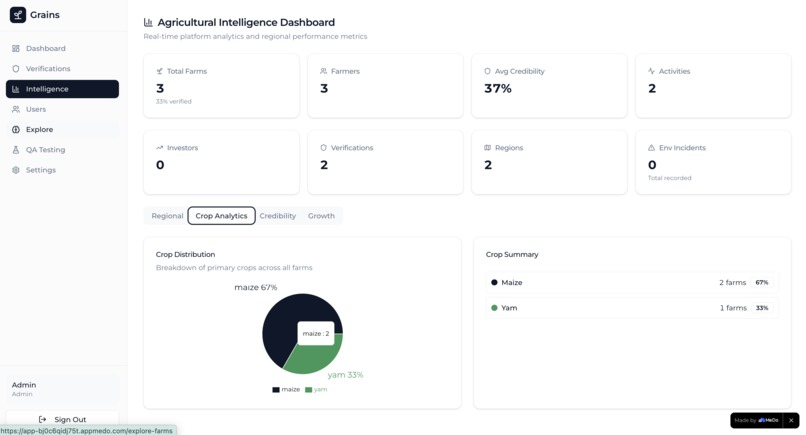Screen dimensions: 806x435
Task: Click the Grains logo icon
Action: (18, 15)
